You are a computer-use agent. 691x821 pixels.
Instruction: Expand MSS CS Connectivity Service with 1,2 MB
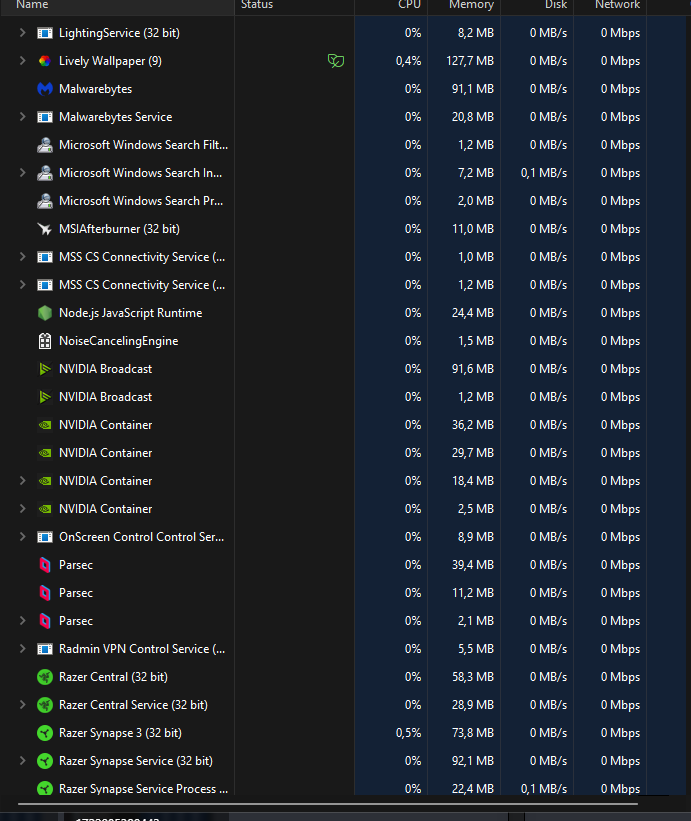pyautogui.click(x=23, y=285)
